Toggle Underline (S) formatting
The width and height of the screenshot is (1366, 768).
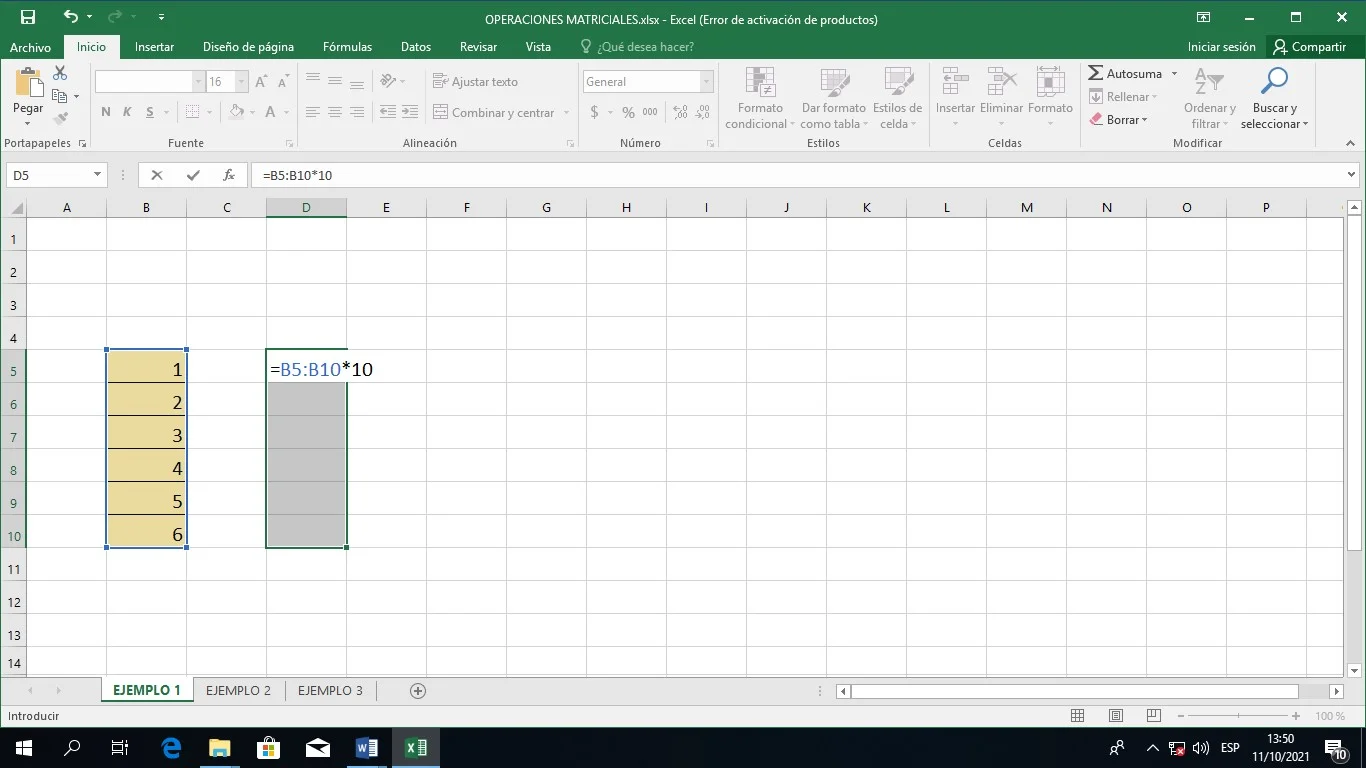[x=150, y=113]
